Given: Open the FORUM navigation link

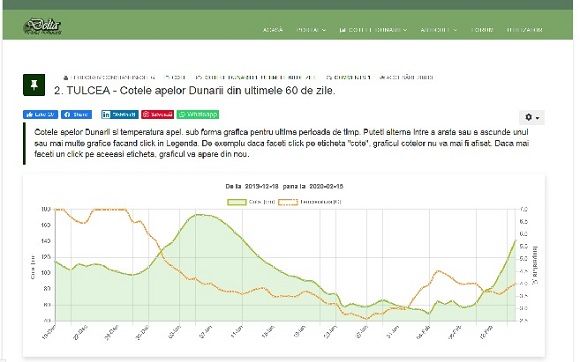Looking at the screenshot, I should (482, 30).
